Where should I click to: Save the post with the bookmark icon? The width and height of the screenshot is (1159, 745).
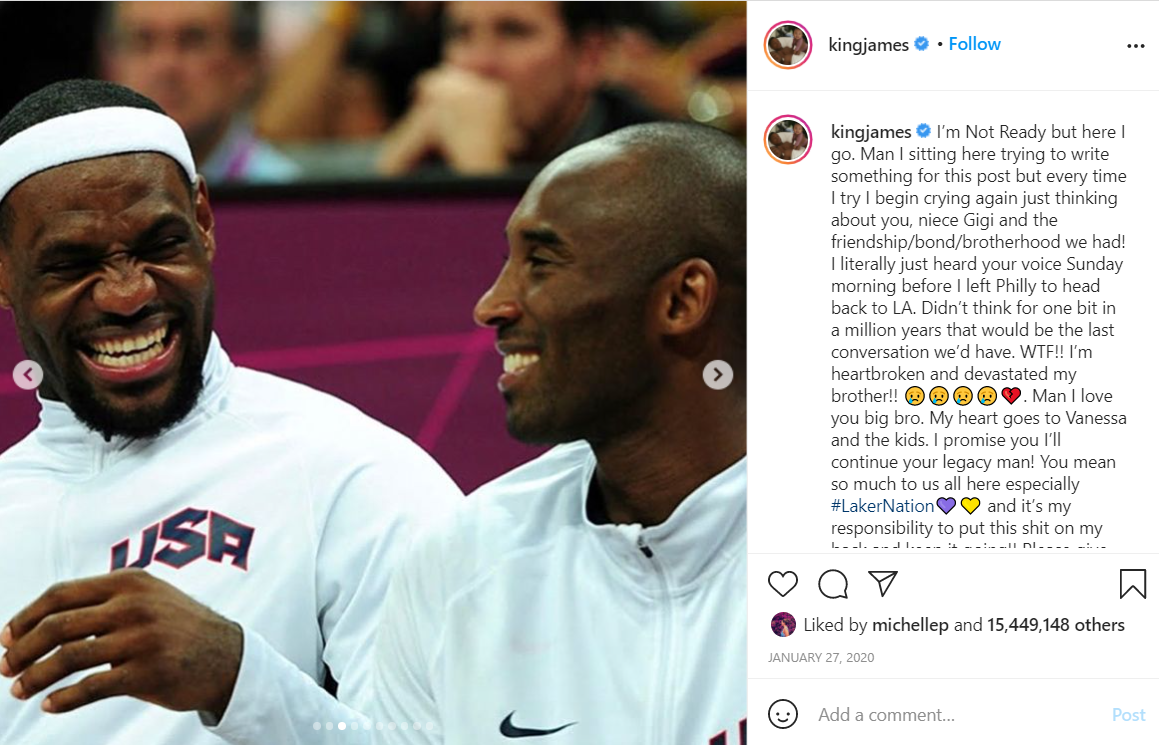[x=1132, y=584]
